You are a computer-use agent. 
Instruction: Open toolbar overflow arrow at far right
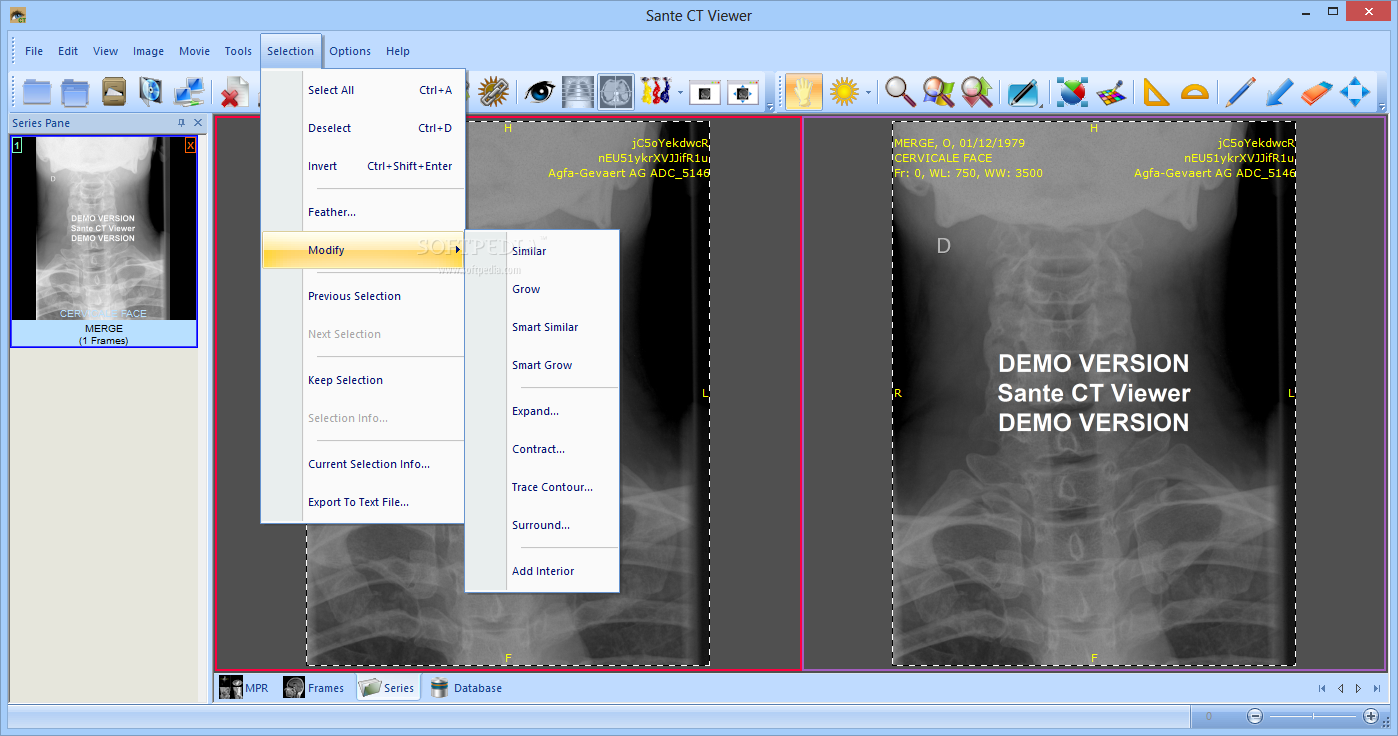click(x=1382, y=106)
